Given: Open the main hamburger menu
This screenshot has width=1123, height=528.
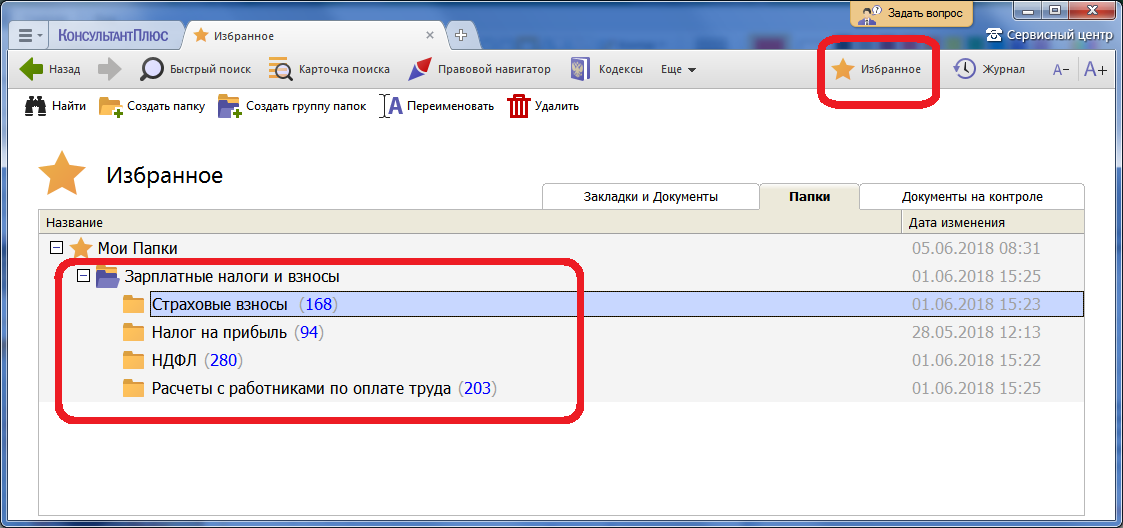Looking at the screenshot, I should click(29, 35).
